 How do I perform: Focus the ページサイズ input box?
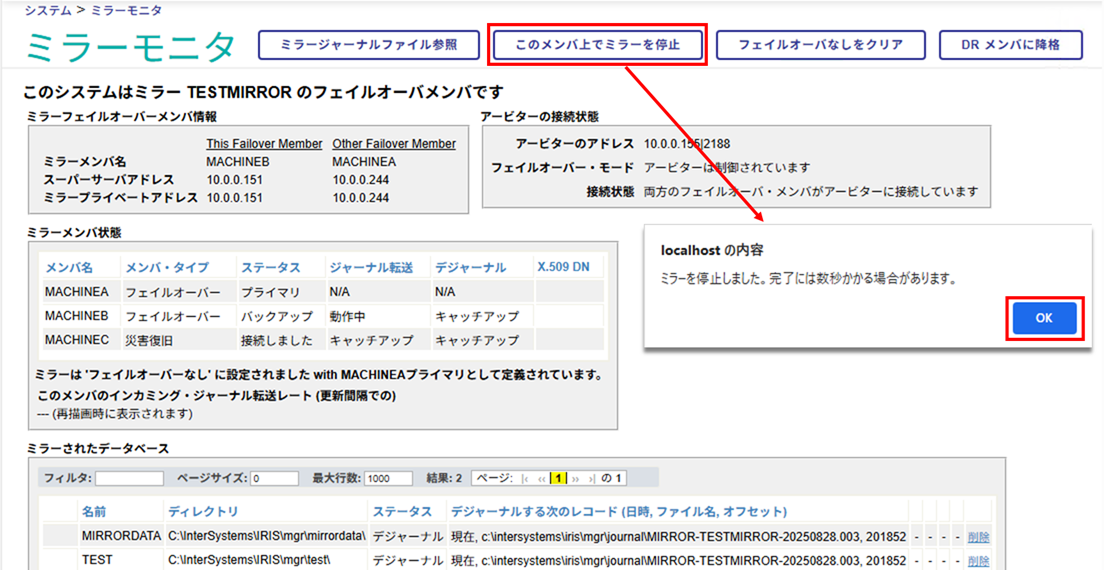pos(274,479)
